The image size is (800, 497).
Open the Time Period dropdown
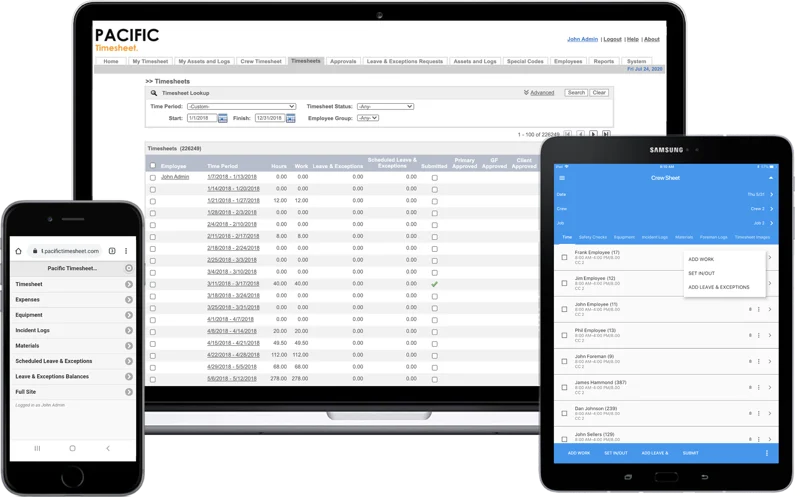tap(240, 106)
